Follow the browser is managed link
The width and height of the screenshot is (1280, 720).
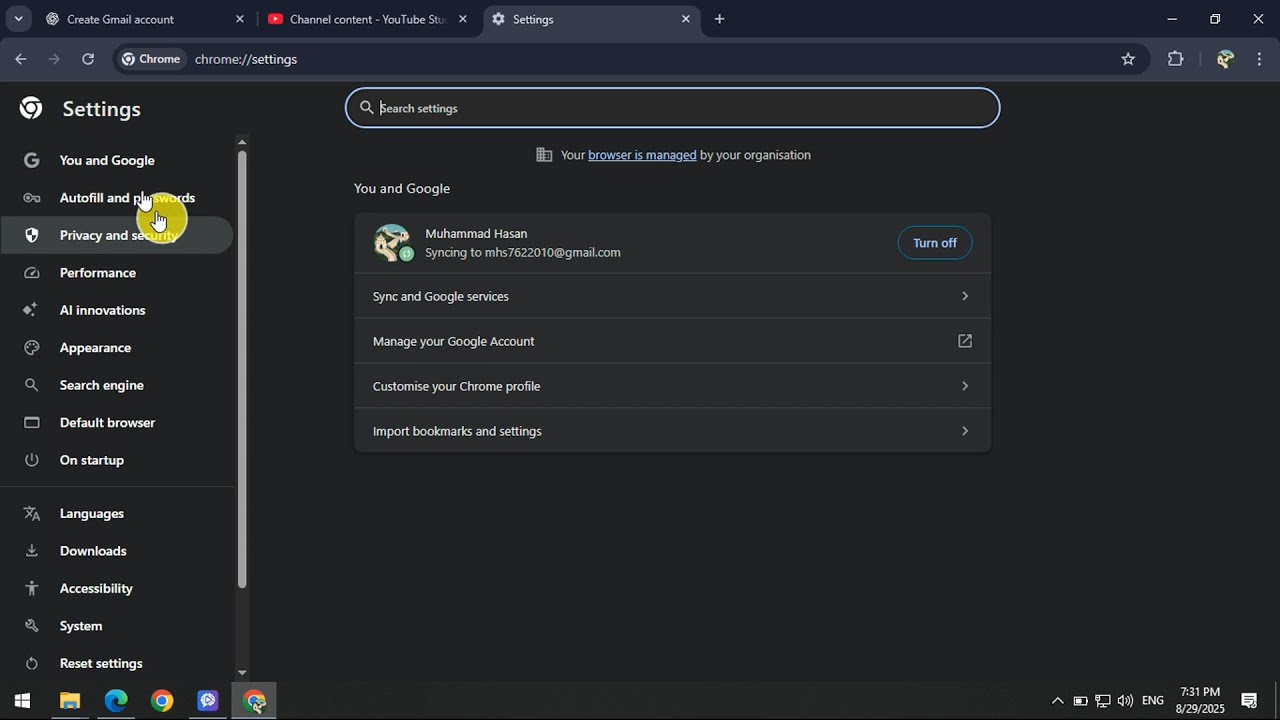[x=642, y=155]
